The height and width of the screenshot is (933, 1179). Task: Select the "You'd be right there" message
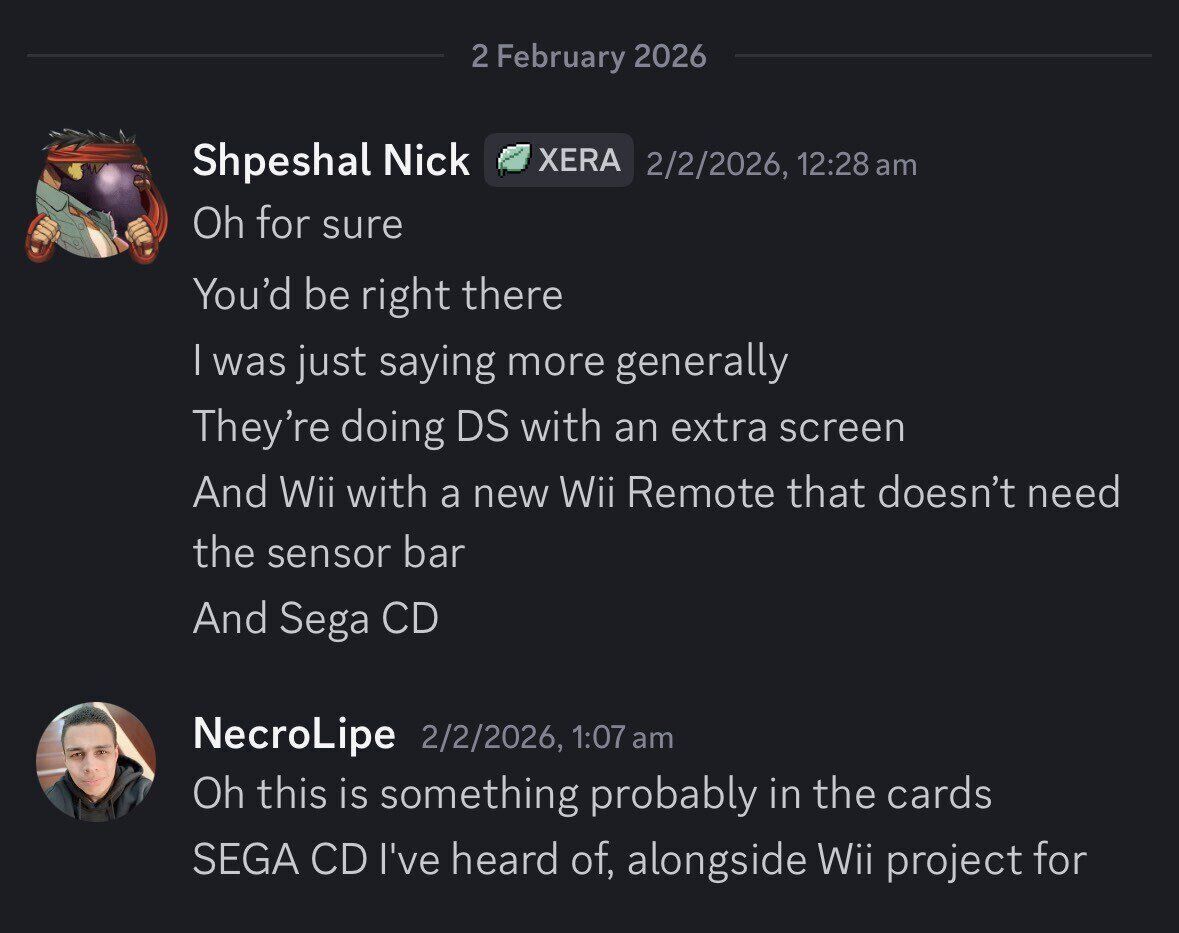[x=377, y=295]
